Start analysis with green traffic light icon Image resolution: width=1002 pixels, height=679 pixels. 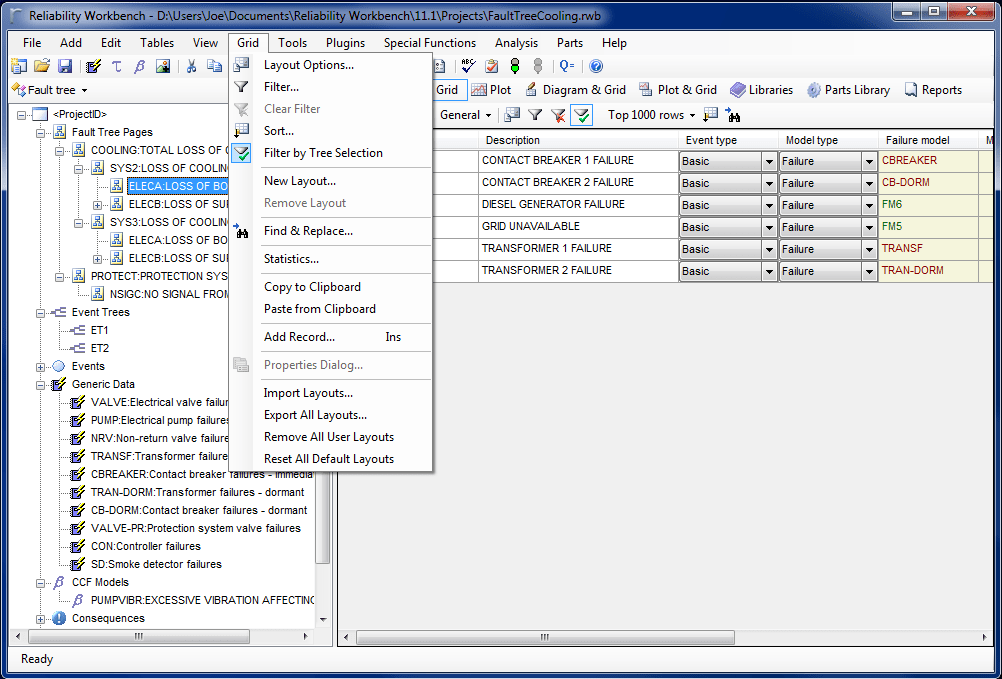pos(514,66)
